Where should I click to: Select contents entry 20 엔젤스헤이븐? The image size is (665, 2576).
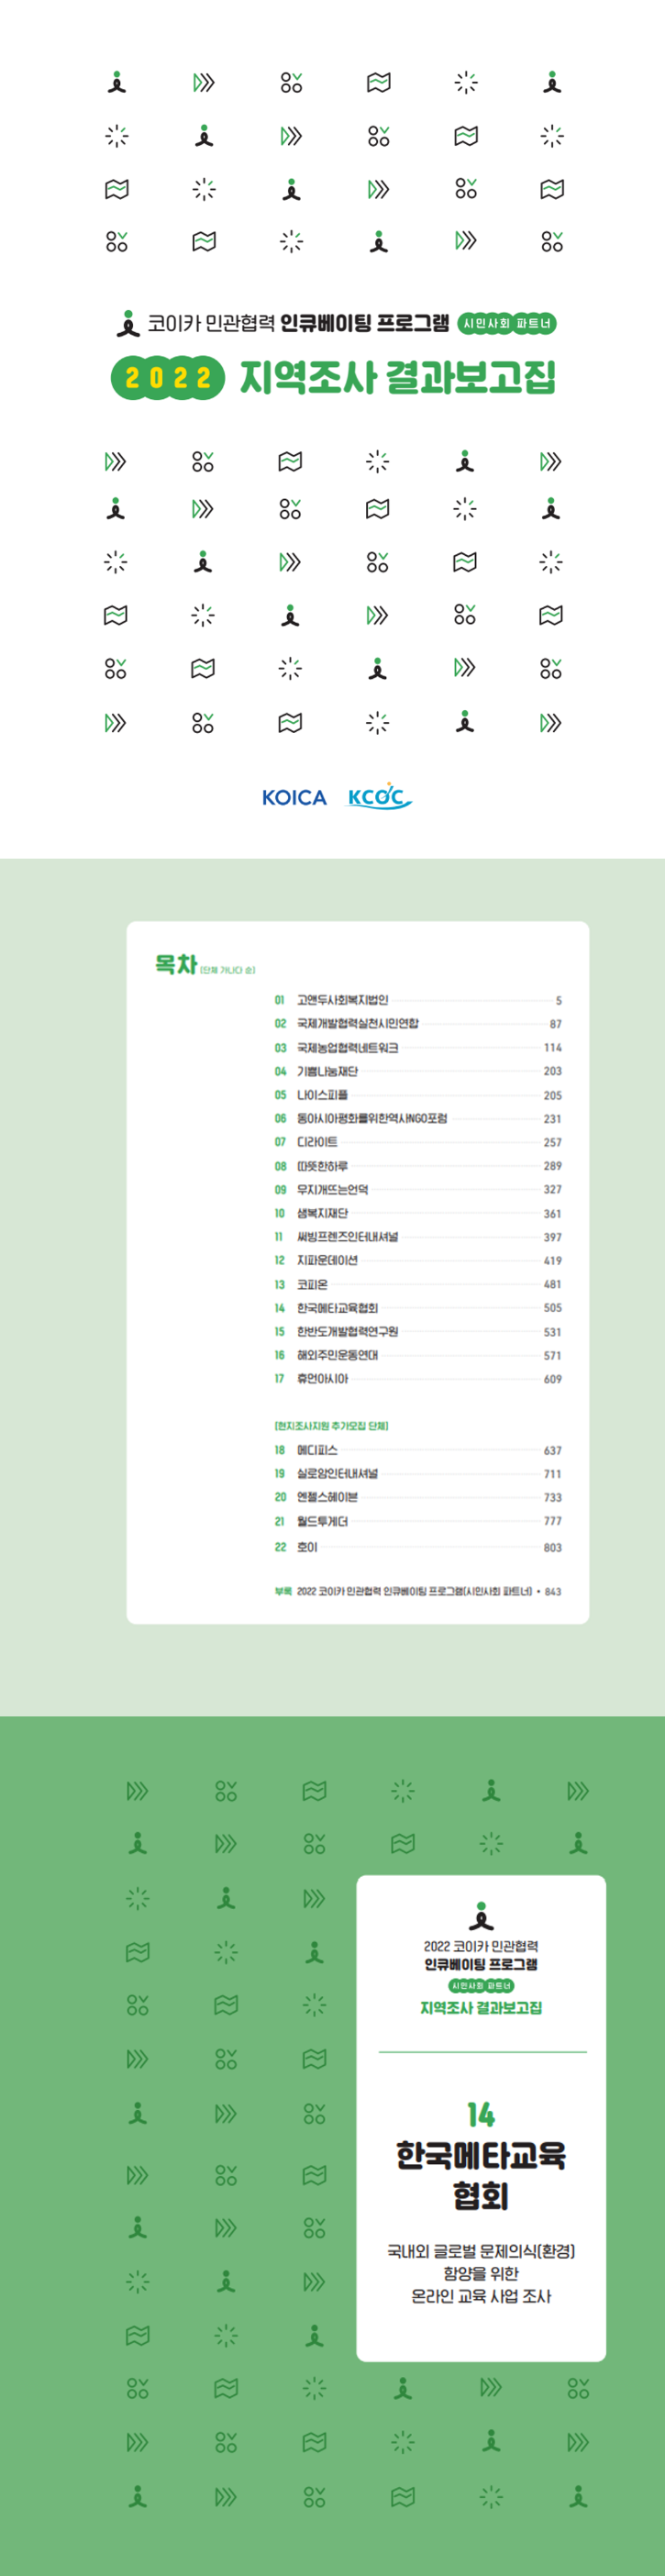(x=418, y=1497)
